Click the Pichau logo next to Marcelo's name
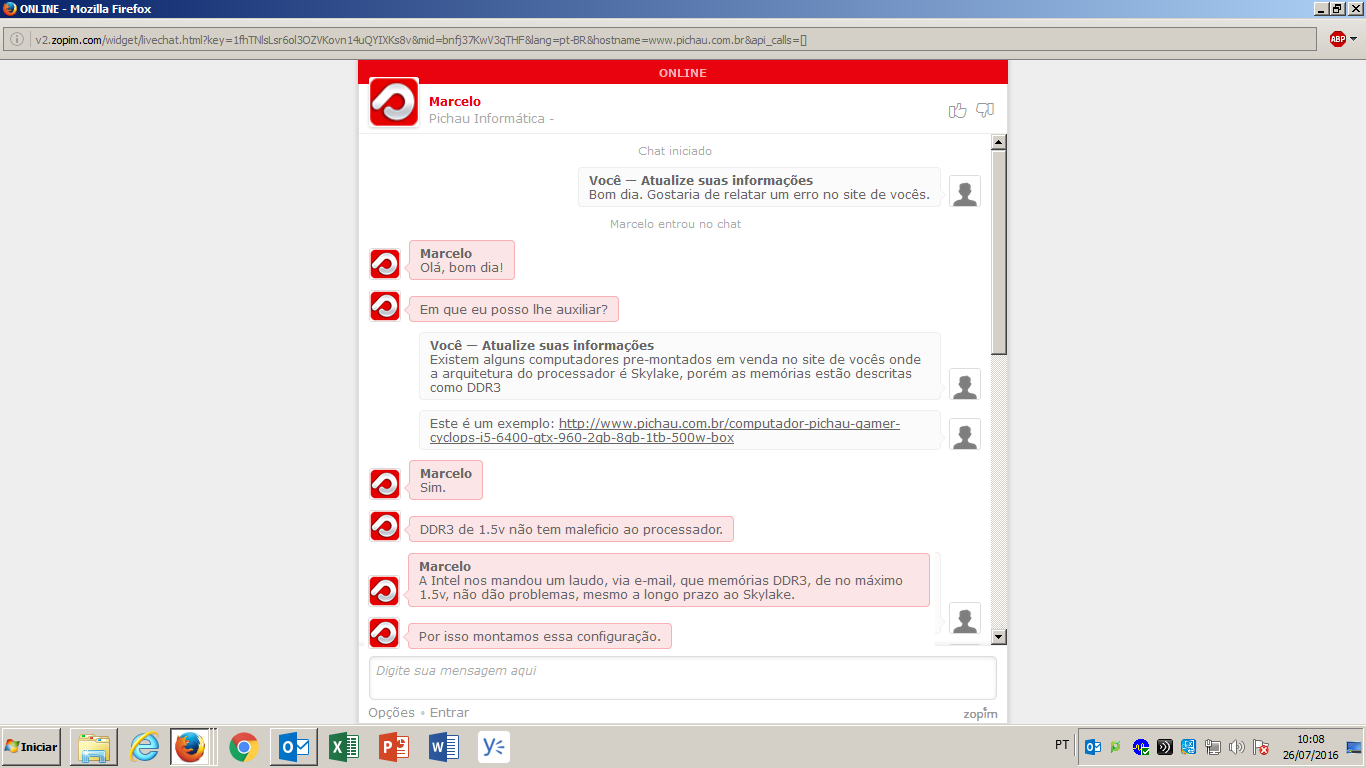Image resolution: width=1366 pixels, height=768 pixels. [x=394, y=102]
